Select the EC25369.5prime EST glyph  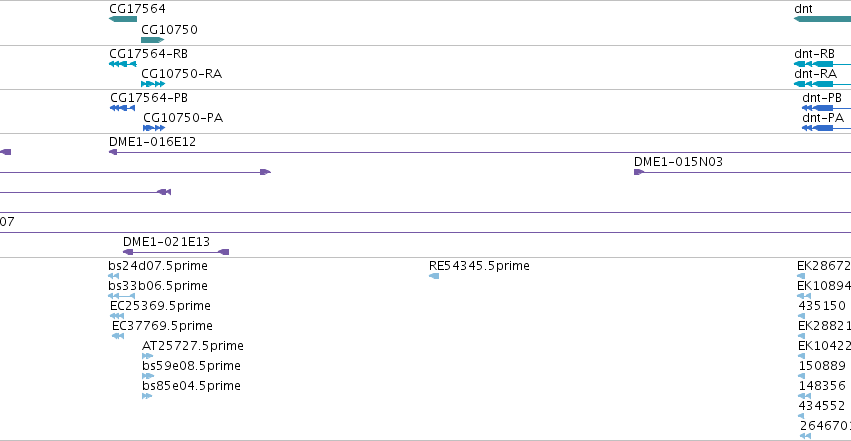[x=117, y=316]
